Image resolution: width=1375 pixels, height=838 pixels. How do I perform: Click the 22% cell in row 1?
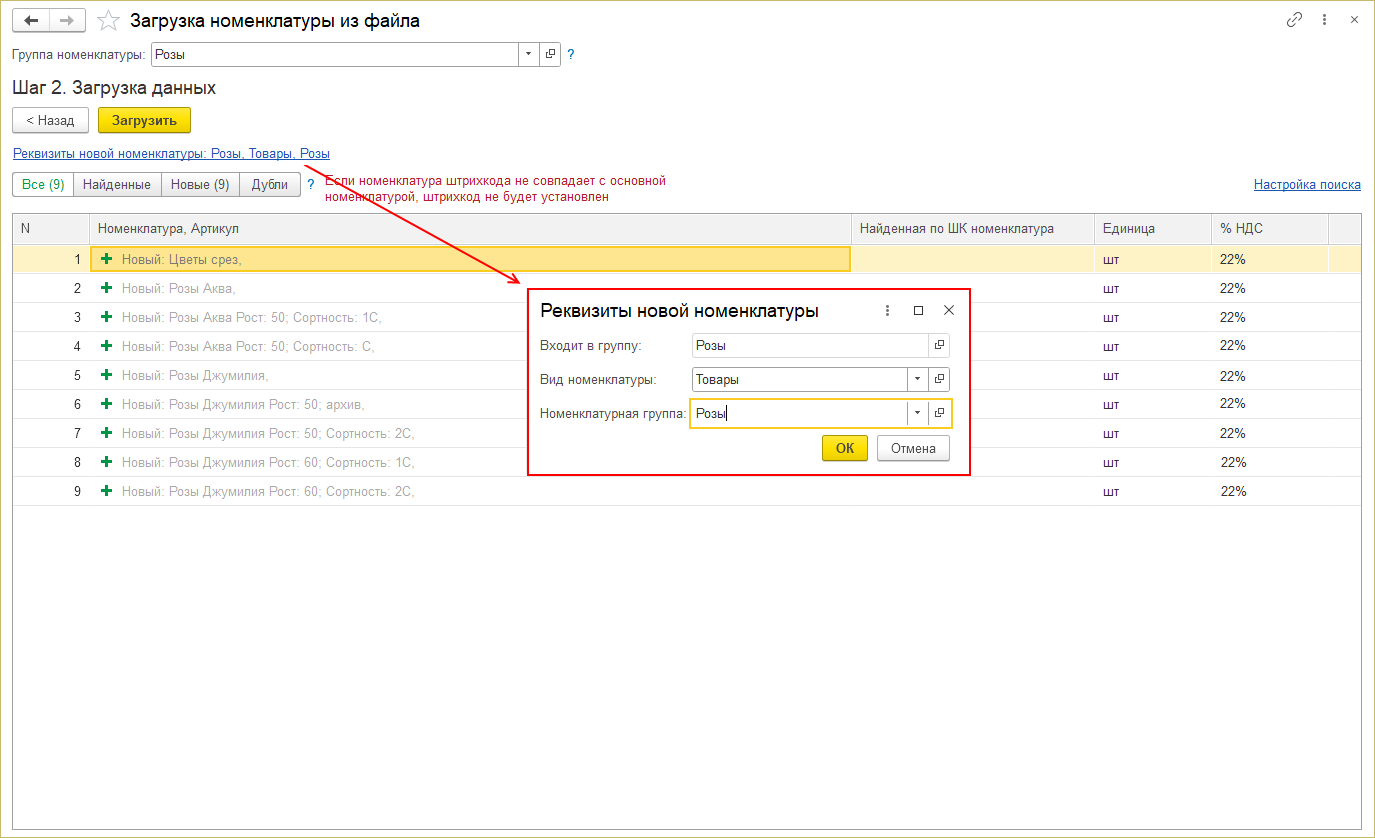pos(1270,259)
